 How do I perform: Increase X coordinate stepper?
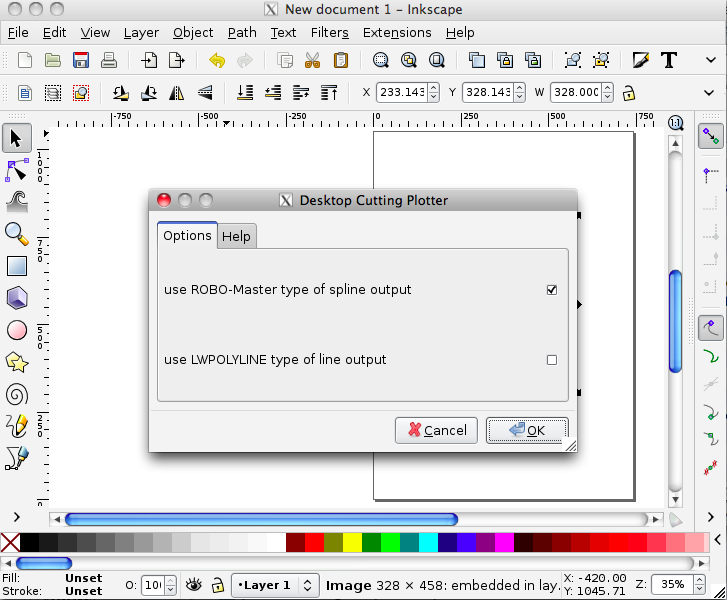434,88
